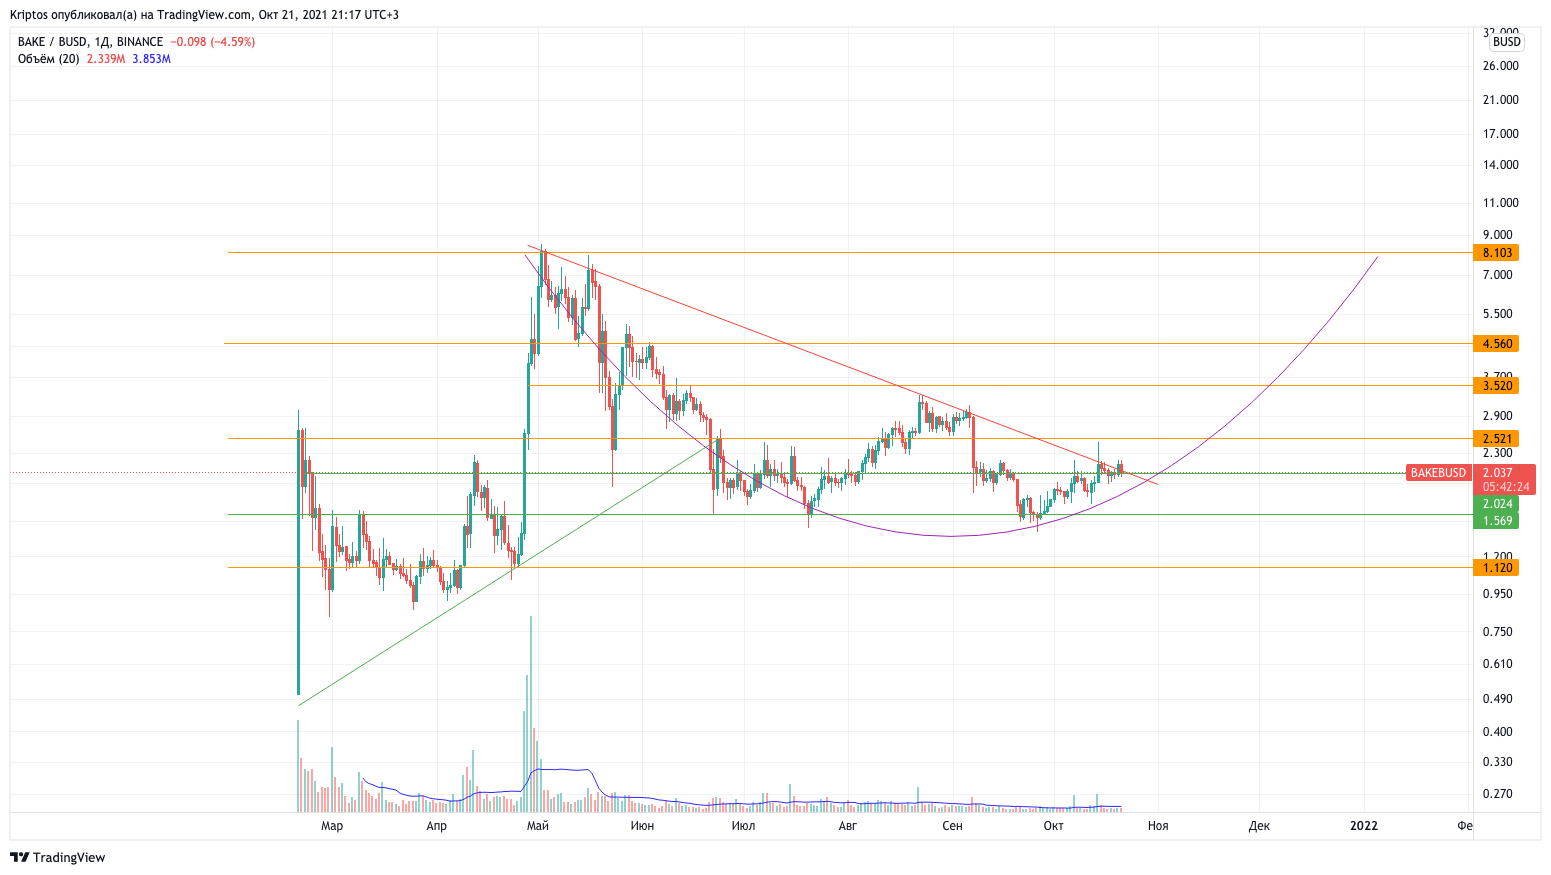Click the 0.490 price scale value

1498,699
